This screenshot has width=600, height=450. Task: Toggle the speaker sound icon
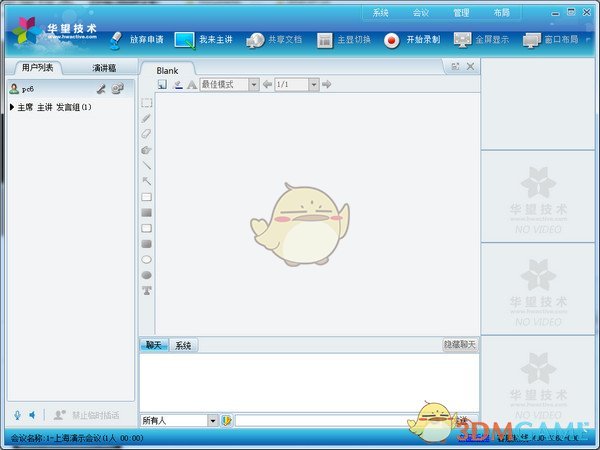[x=32, y=415]
